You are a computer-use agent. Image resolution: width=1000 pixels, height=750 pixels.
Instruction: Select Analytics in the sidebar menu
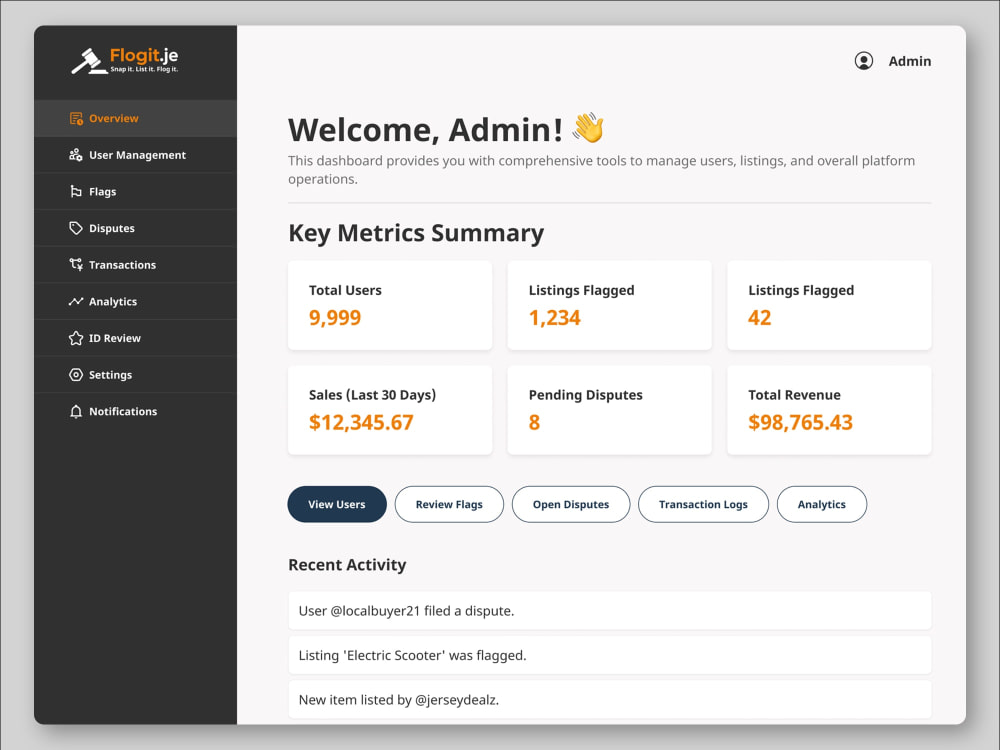pyautogui.click(x=135, y=302)
